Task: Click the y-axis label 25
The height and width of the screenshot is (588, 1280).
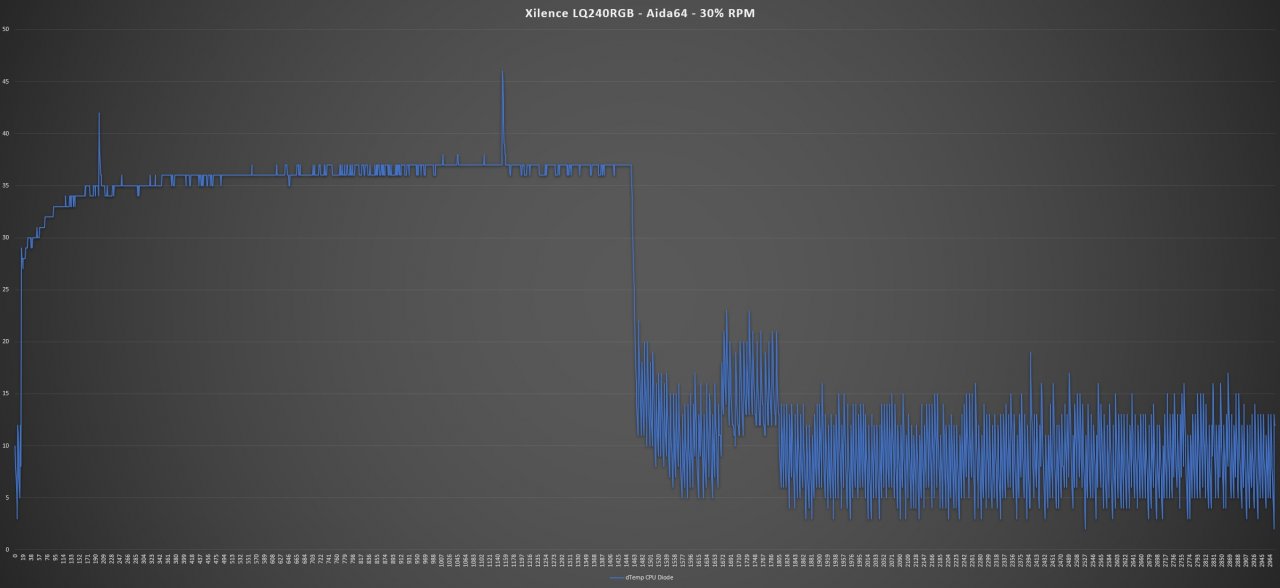Action: 7,289
